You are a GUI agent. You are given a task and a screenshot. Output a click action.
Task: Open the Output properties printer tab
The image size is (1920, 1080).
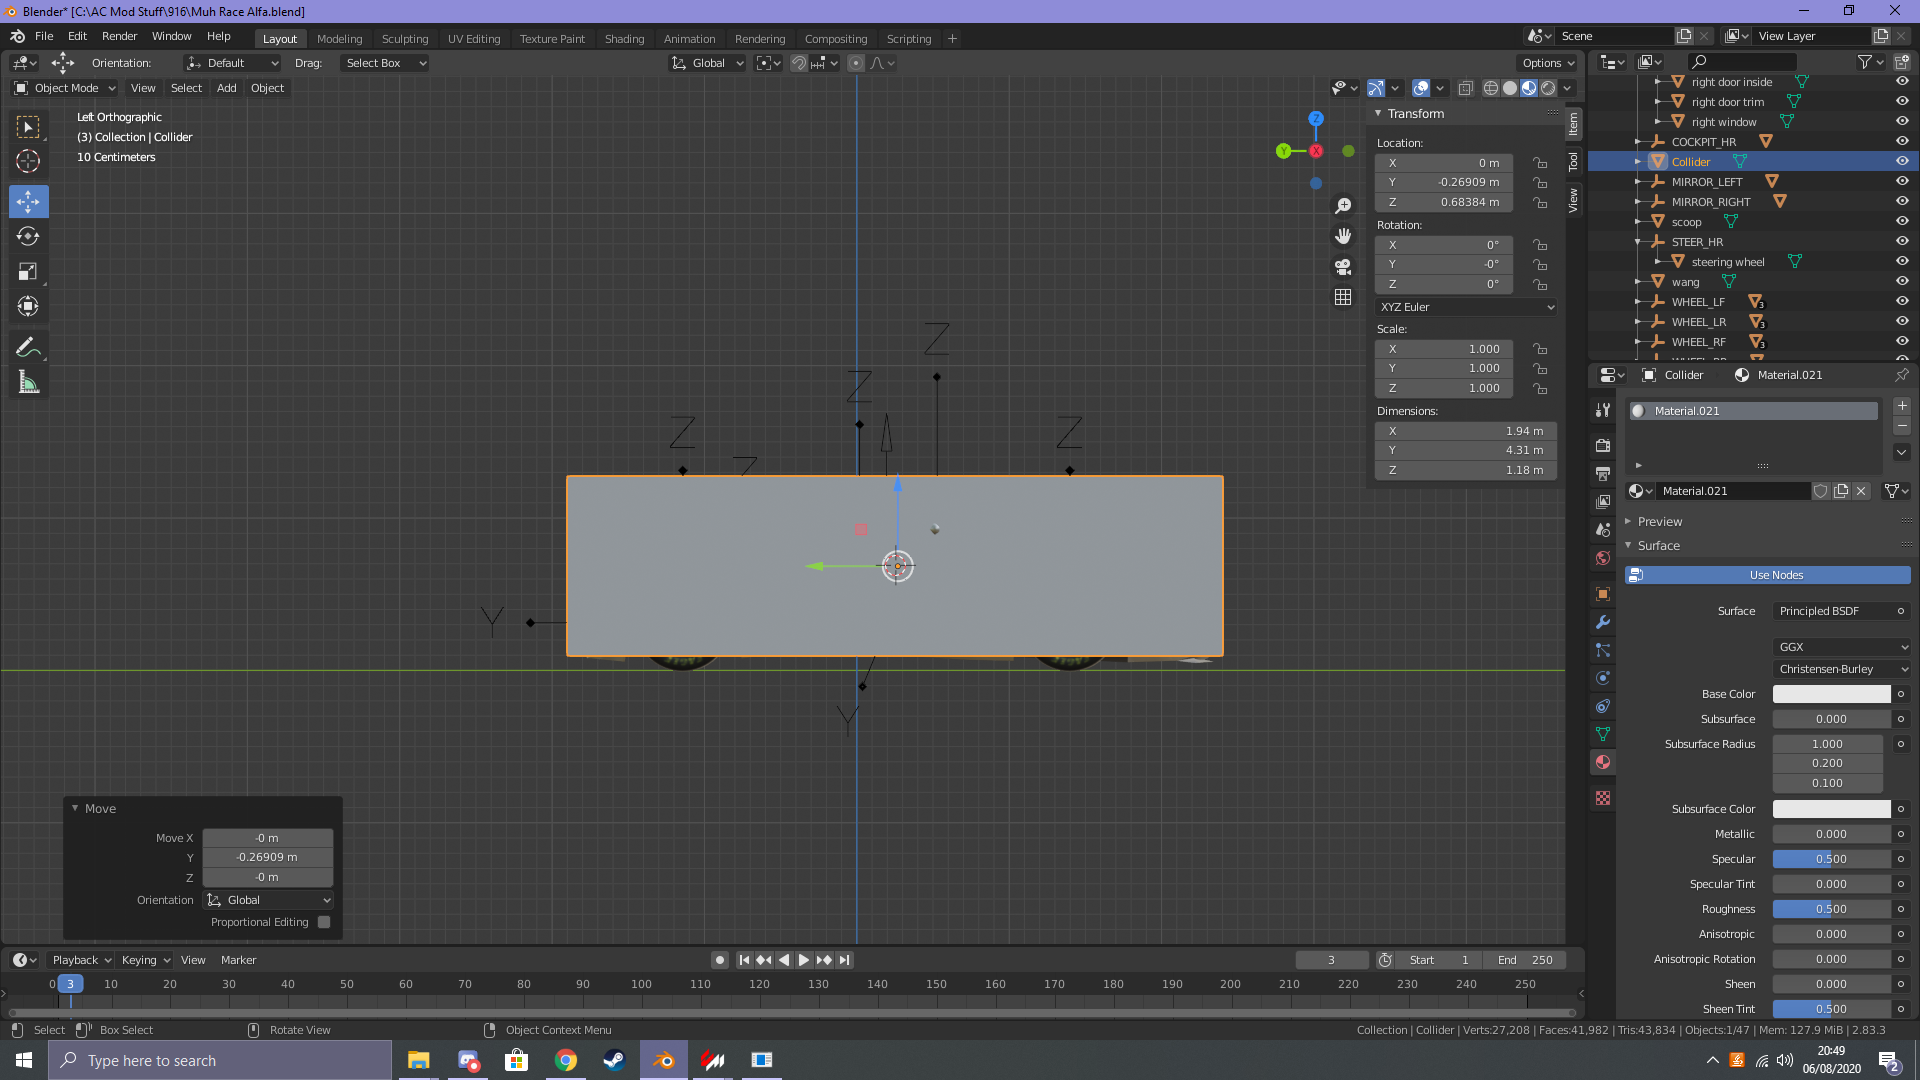coord(1603,473)
